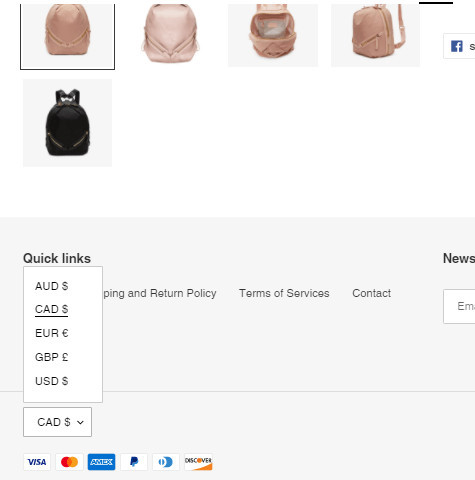
Task: View the open backpack interior thumbnail
Action: [273, 33]
